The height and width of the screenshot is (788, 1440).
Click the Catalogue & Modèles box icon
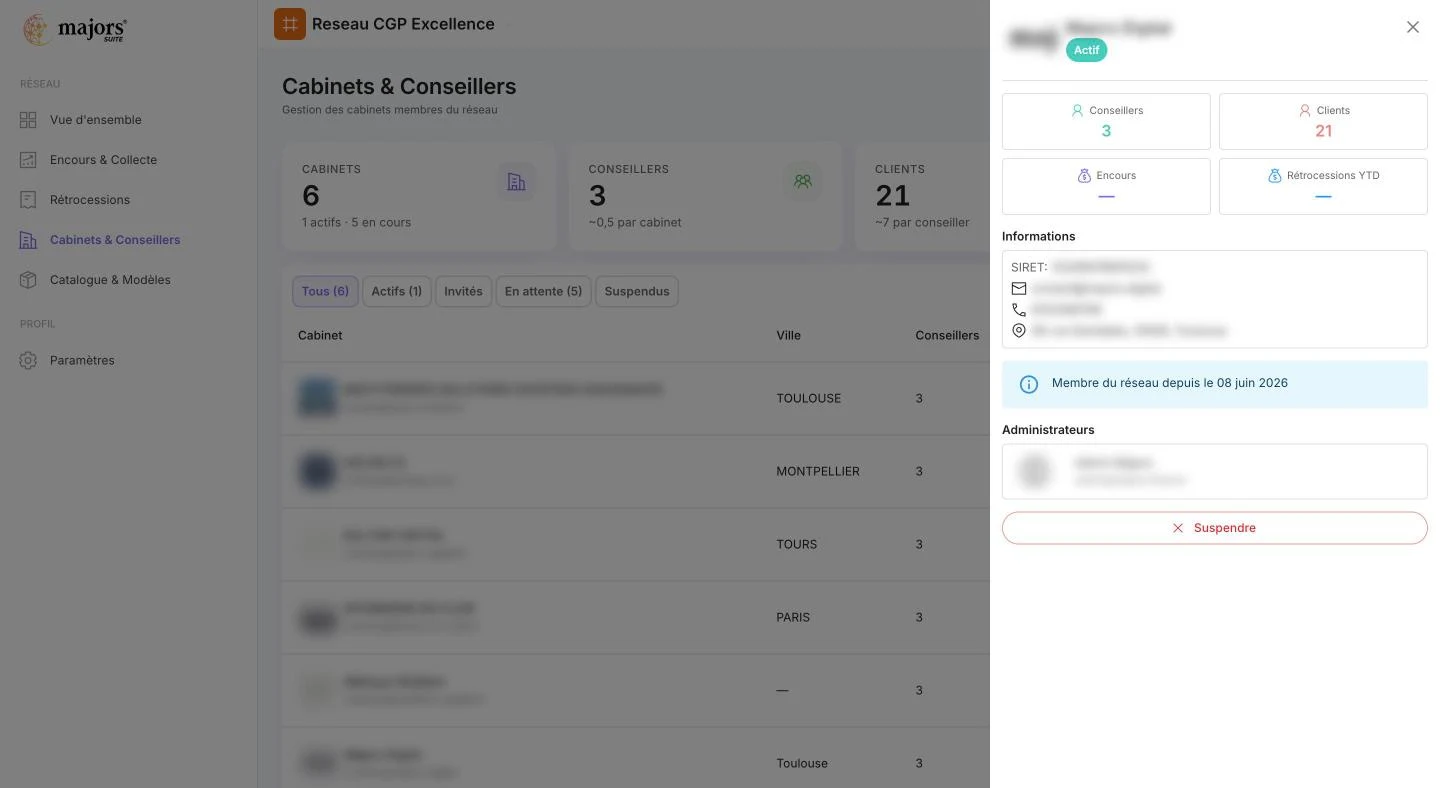tap(28, 280)
